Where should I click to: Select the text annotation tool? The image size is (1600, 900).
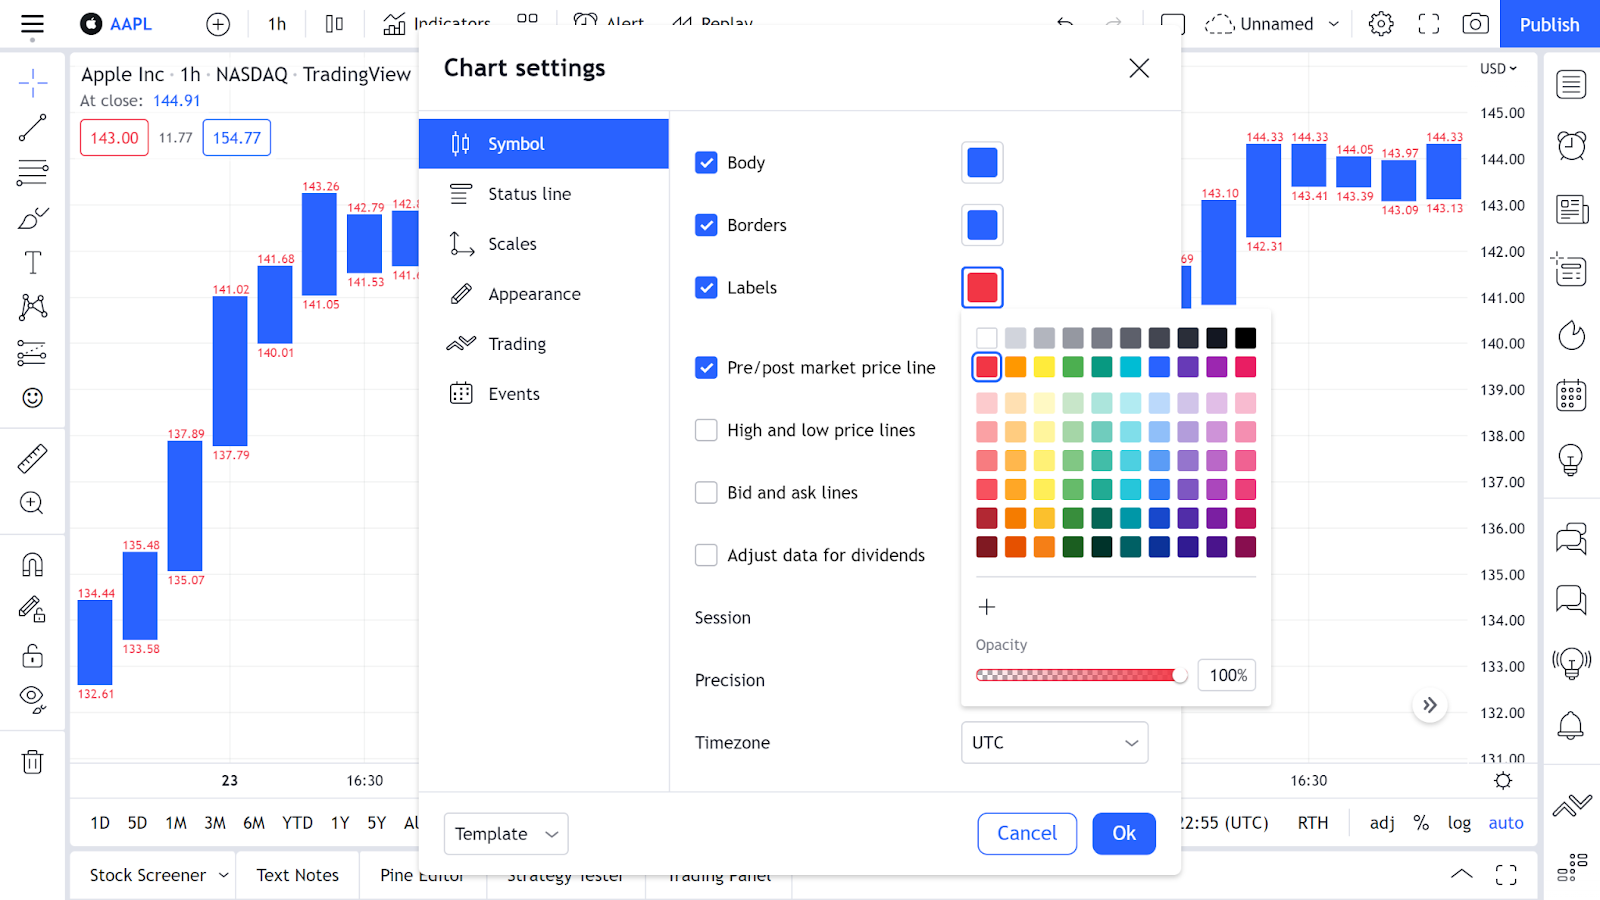[x=32, y=263]
